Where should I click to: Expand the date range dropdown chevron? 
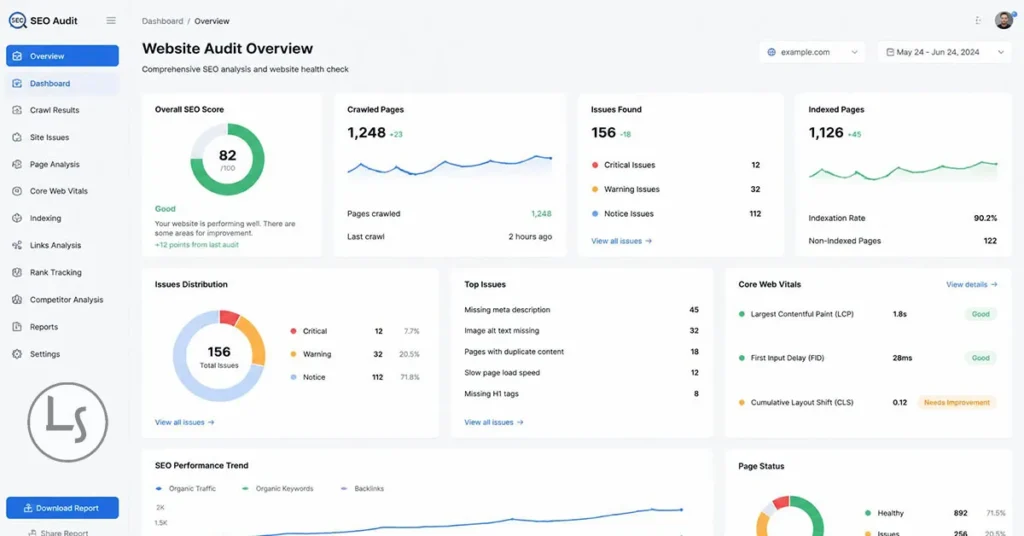pyautogui.click(x=1000, y=52)
